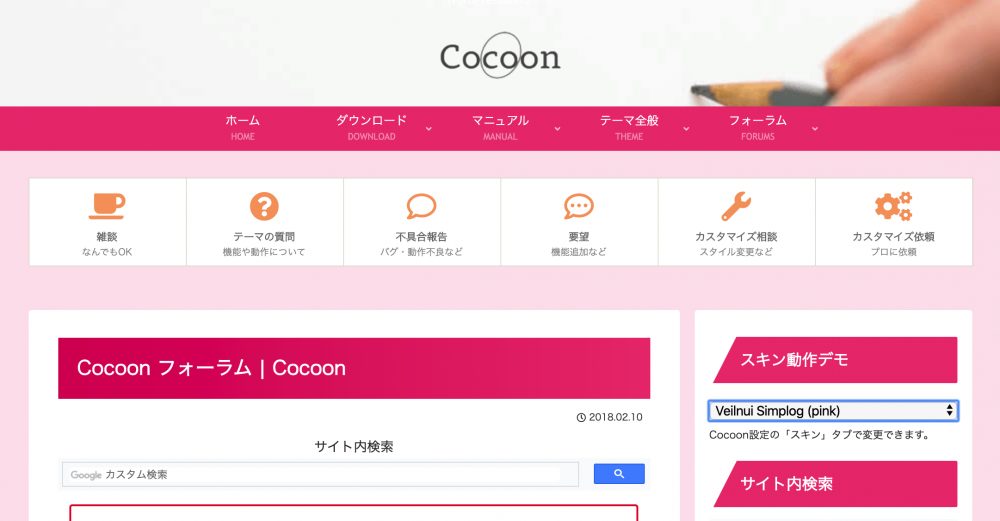Expand the ダウンロード menu chevron

(429, 129)
